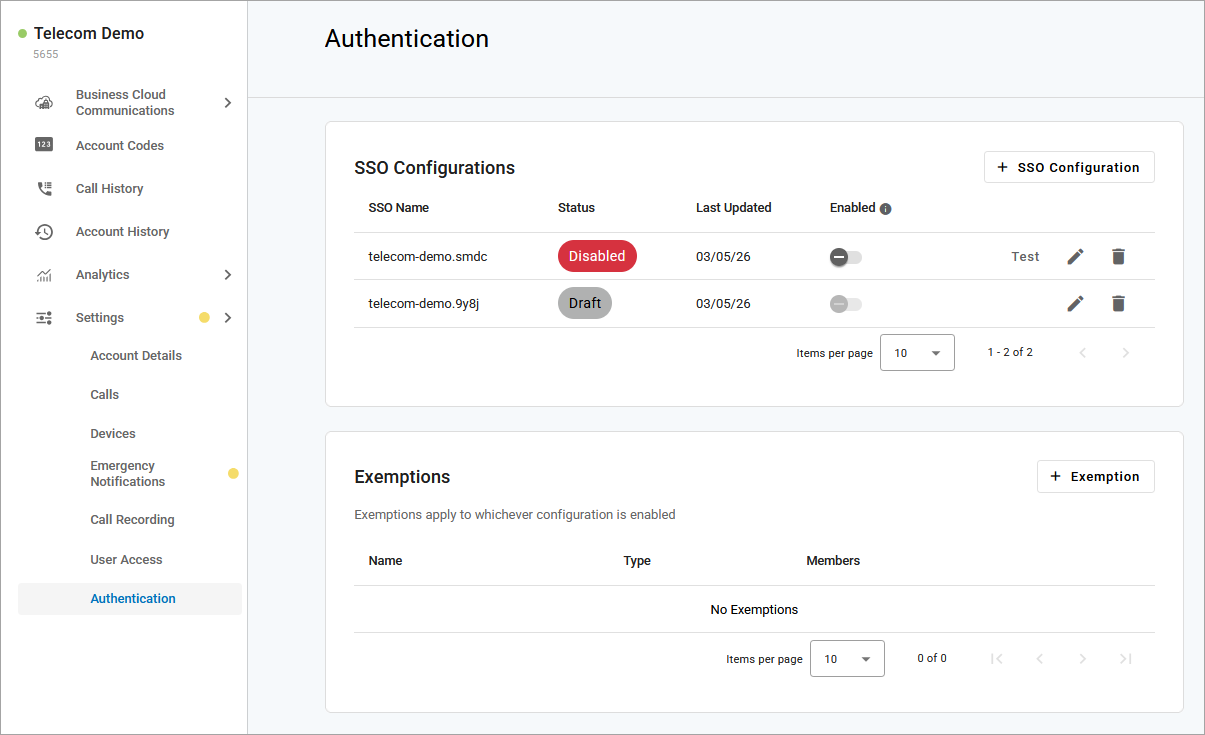The width and height of the screenshot is (1205, 735).
Task: Click the Account Codes 123 icon
Action: coord(44,145)
